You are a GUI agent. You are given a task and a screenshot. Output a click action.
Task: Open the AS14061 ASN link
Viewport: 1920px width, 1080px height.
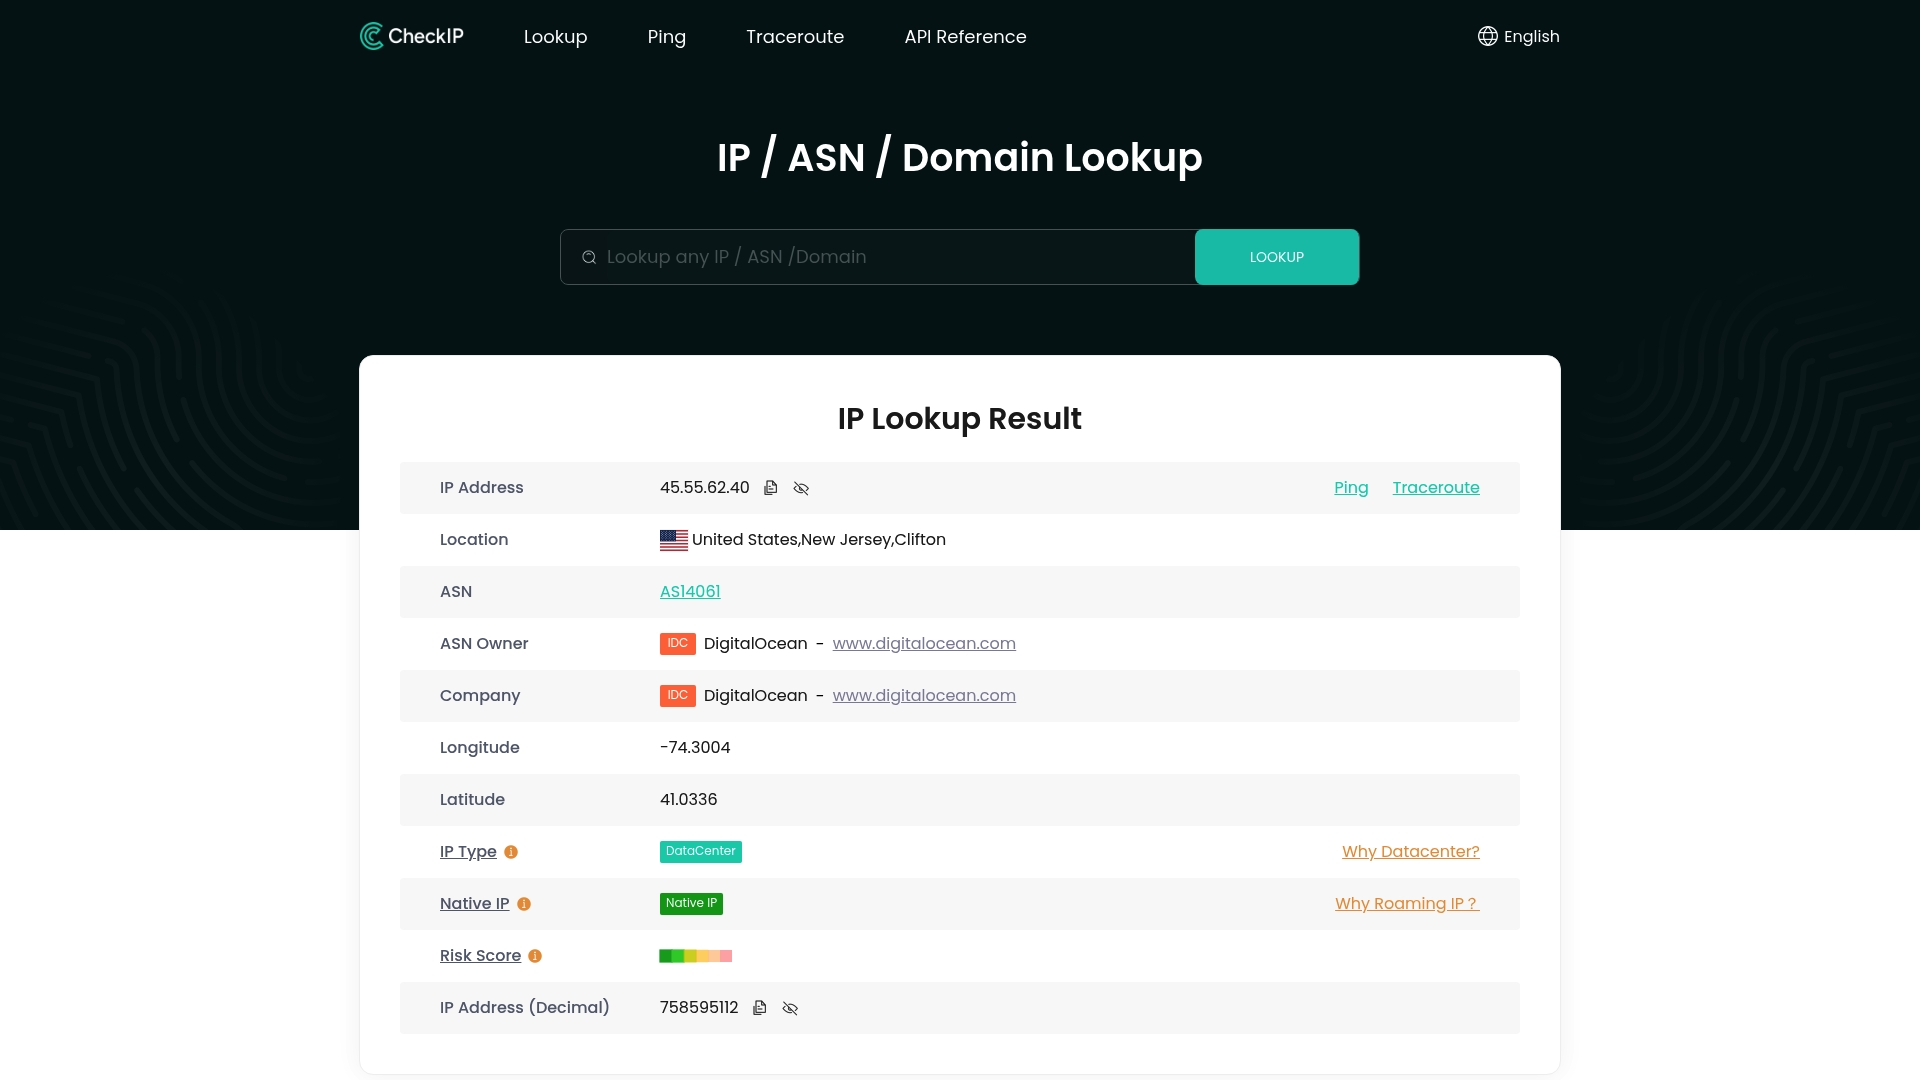tap(690, 591)
